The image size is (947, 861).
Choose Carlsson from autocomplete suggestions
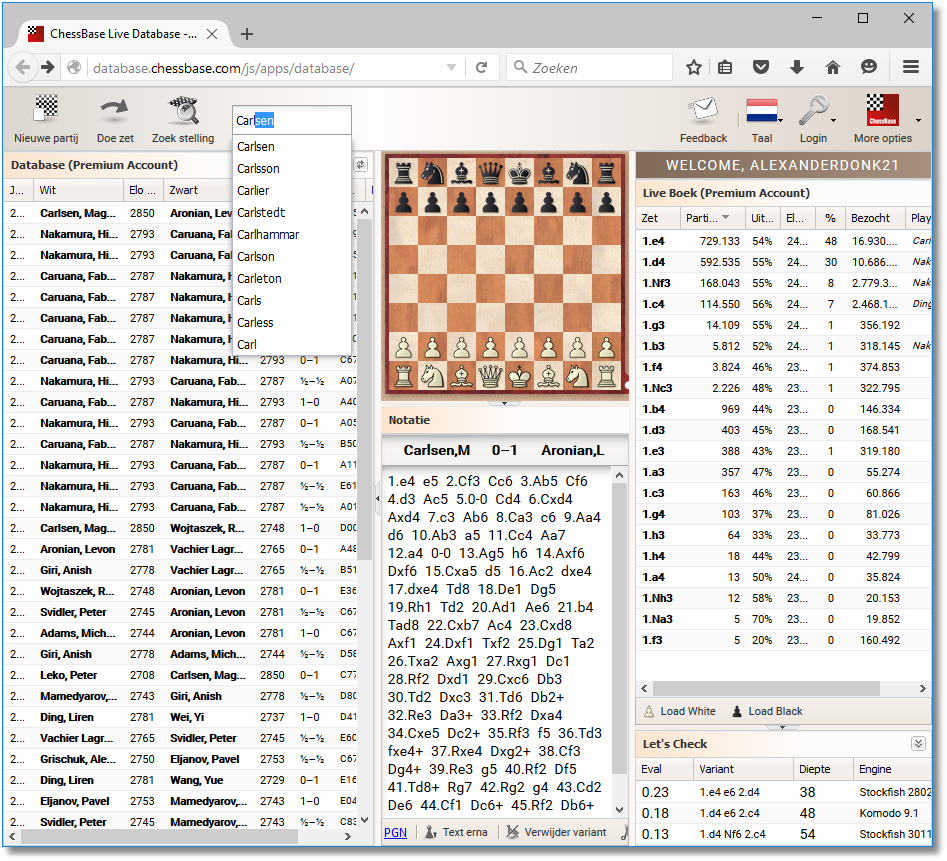(258, 169)
